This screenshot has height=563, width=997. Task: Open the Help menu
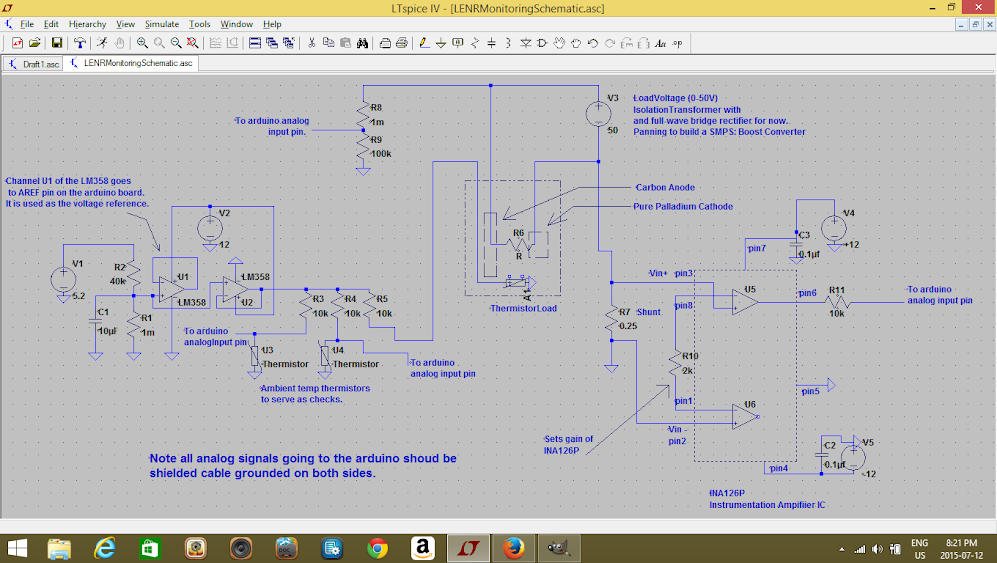coord(272,24)
